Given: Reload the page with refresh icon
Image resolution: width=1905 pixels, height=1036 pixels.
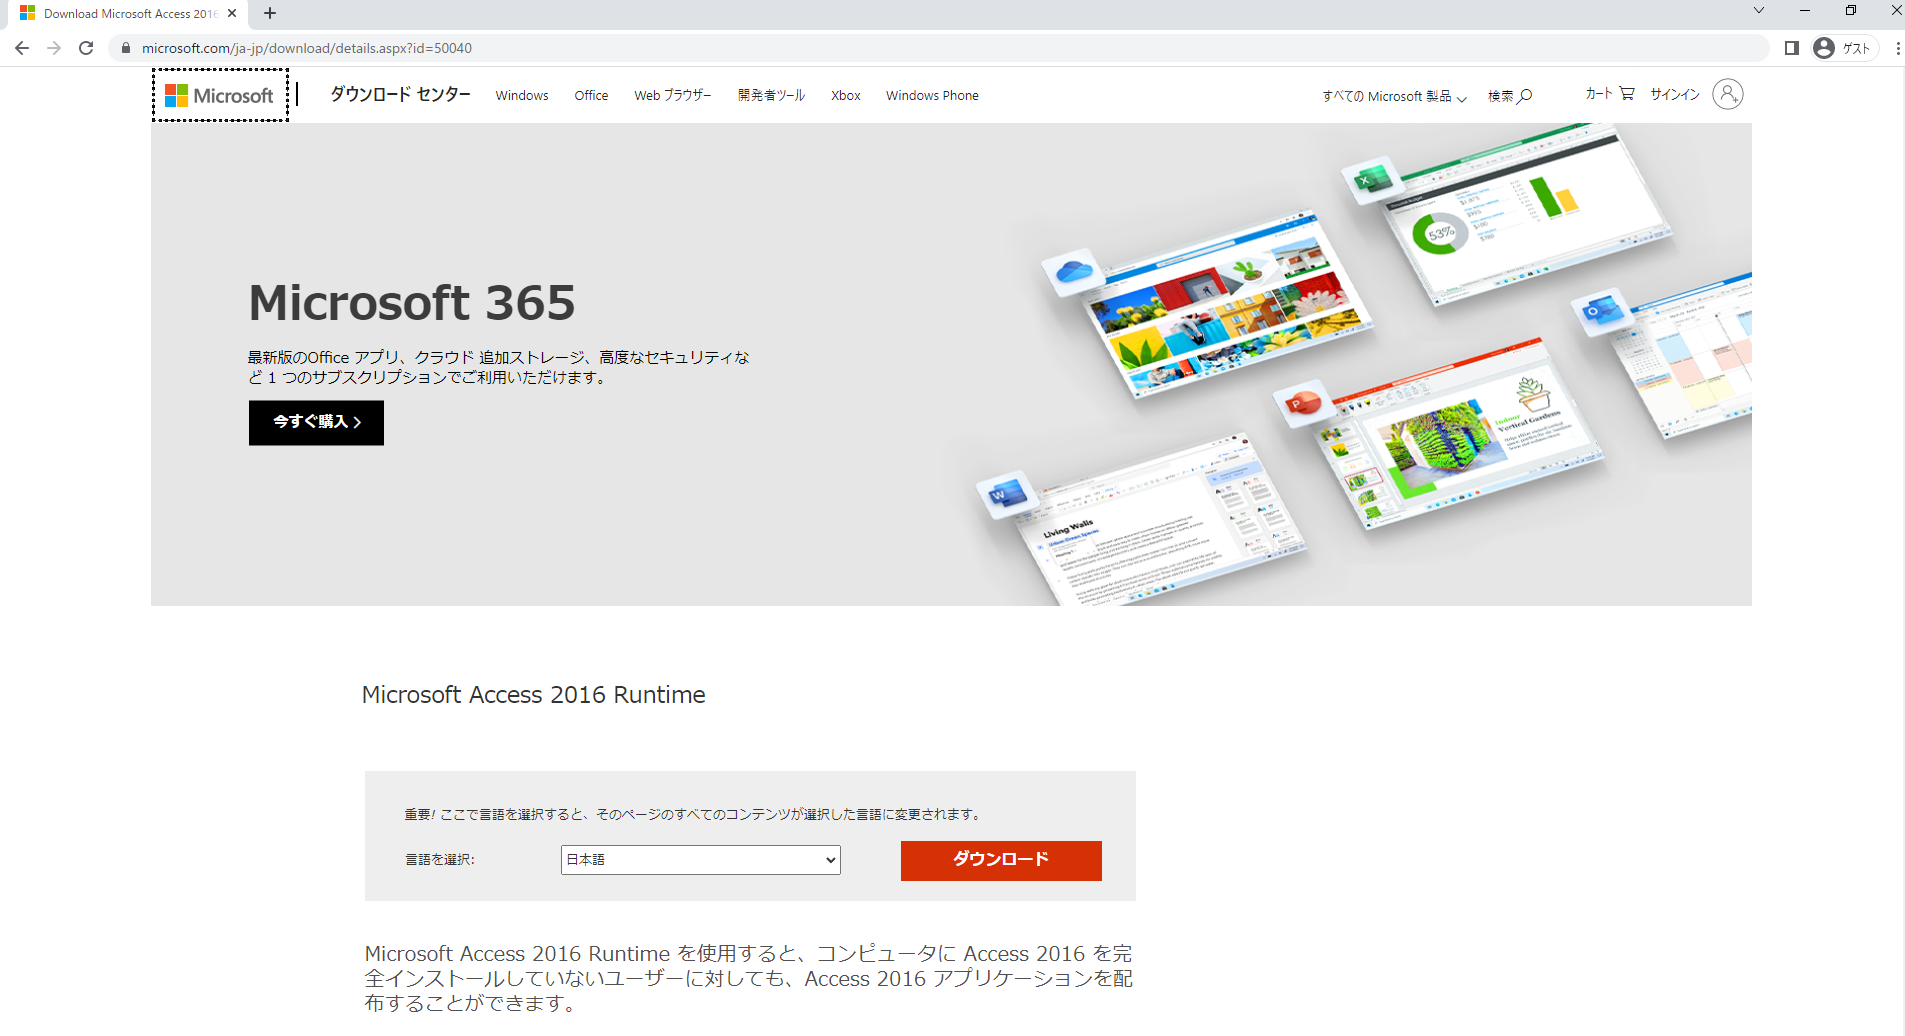Looking at the screenshot, I should pos(86,48).
